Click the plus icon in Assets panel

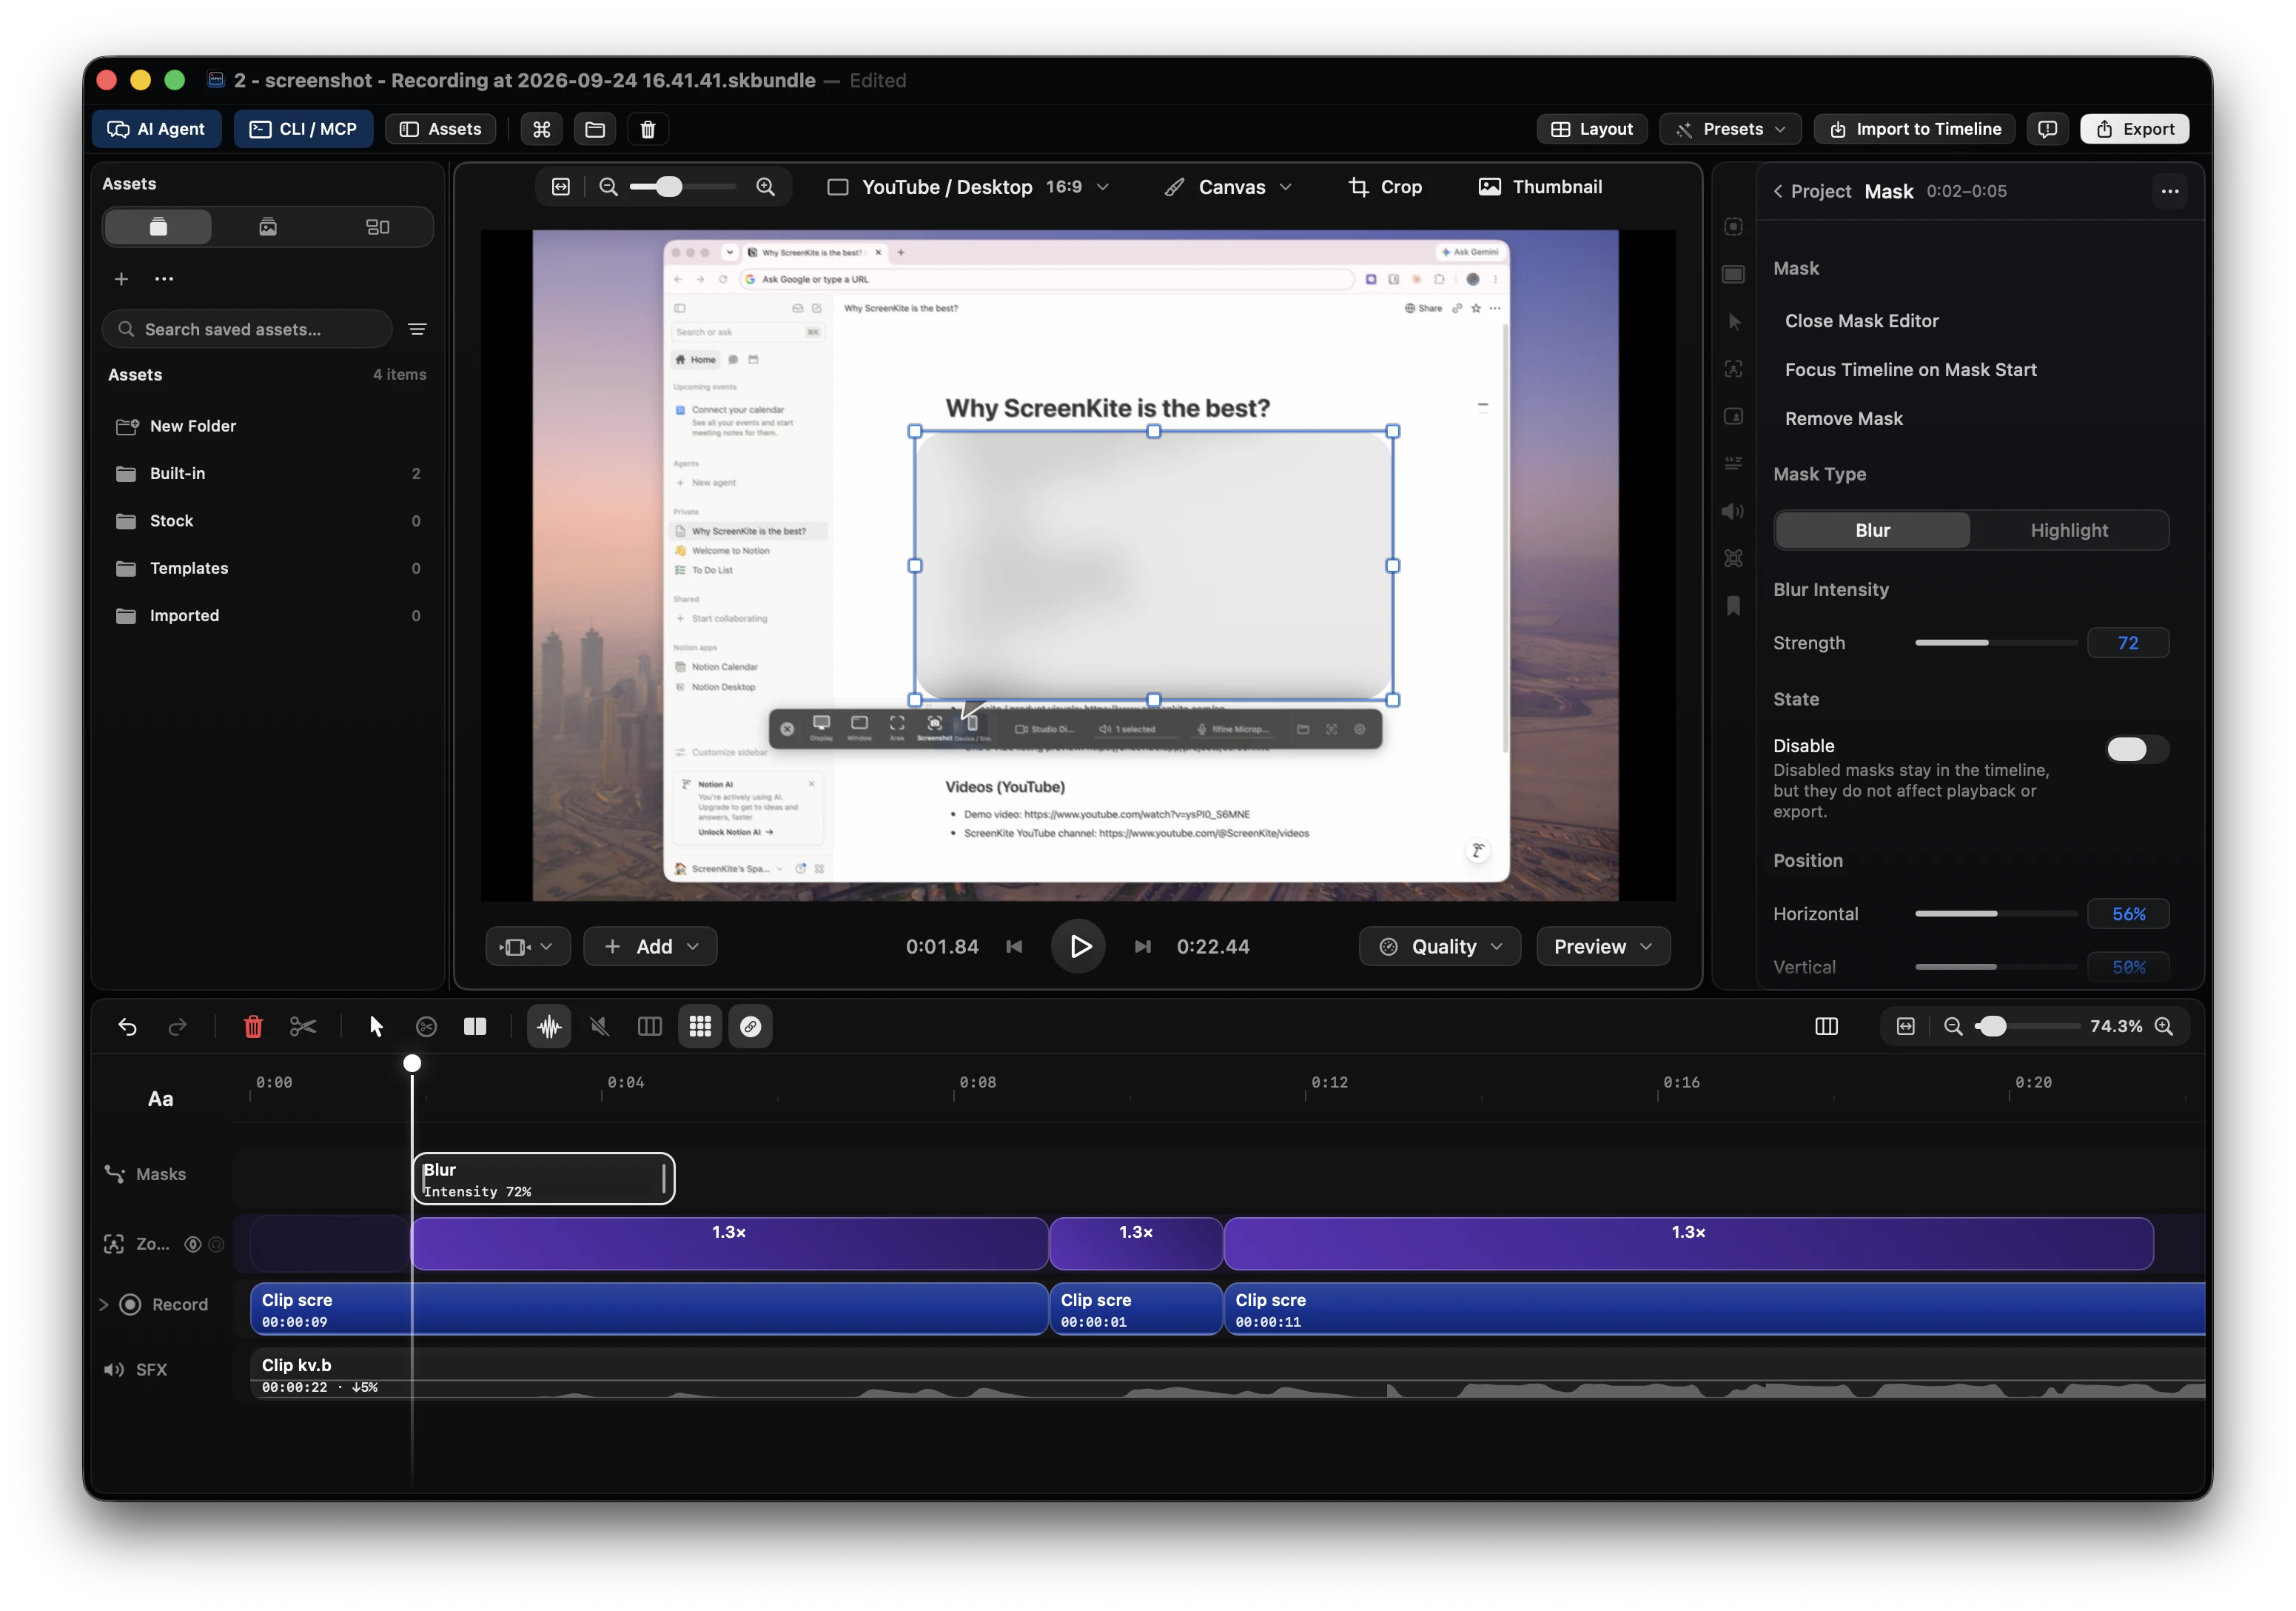pos(121,279)
